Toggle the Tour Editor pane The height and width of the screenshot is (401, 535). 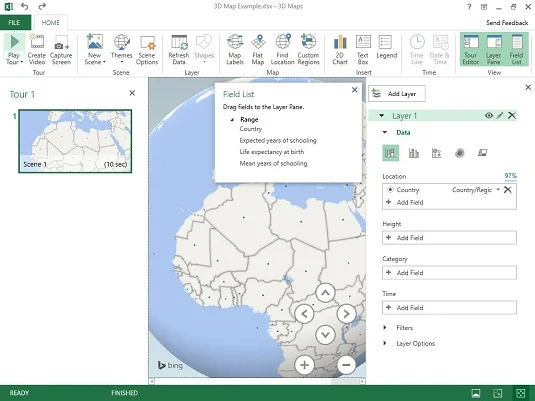[471, 49]
